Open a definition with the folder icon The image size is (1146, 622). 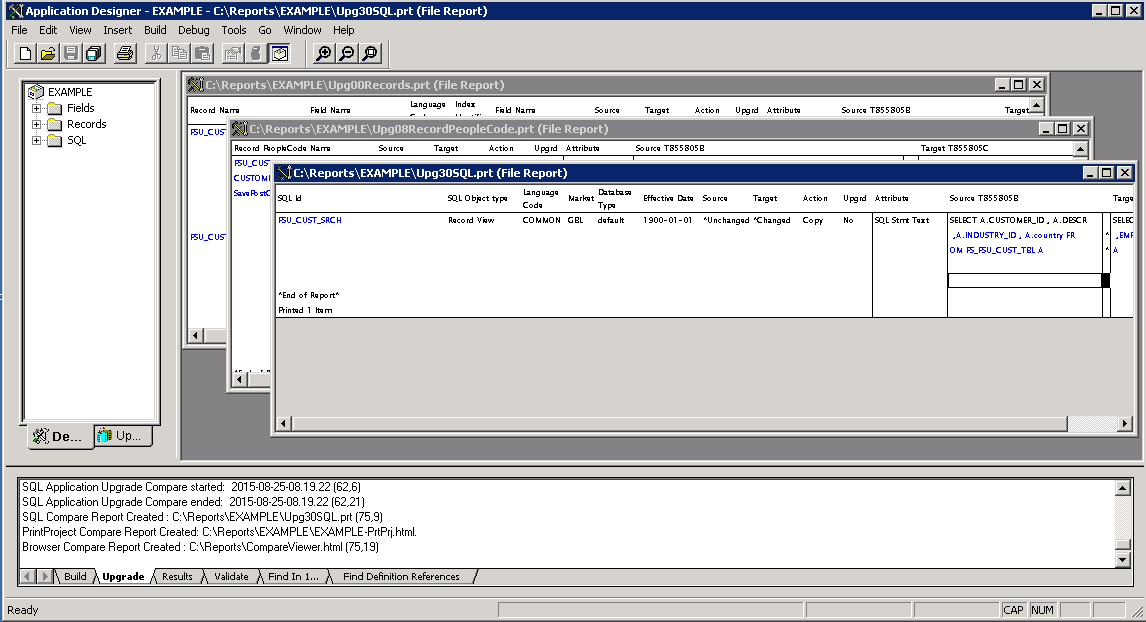(48, 53)
